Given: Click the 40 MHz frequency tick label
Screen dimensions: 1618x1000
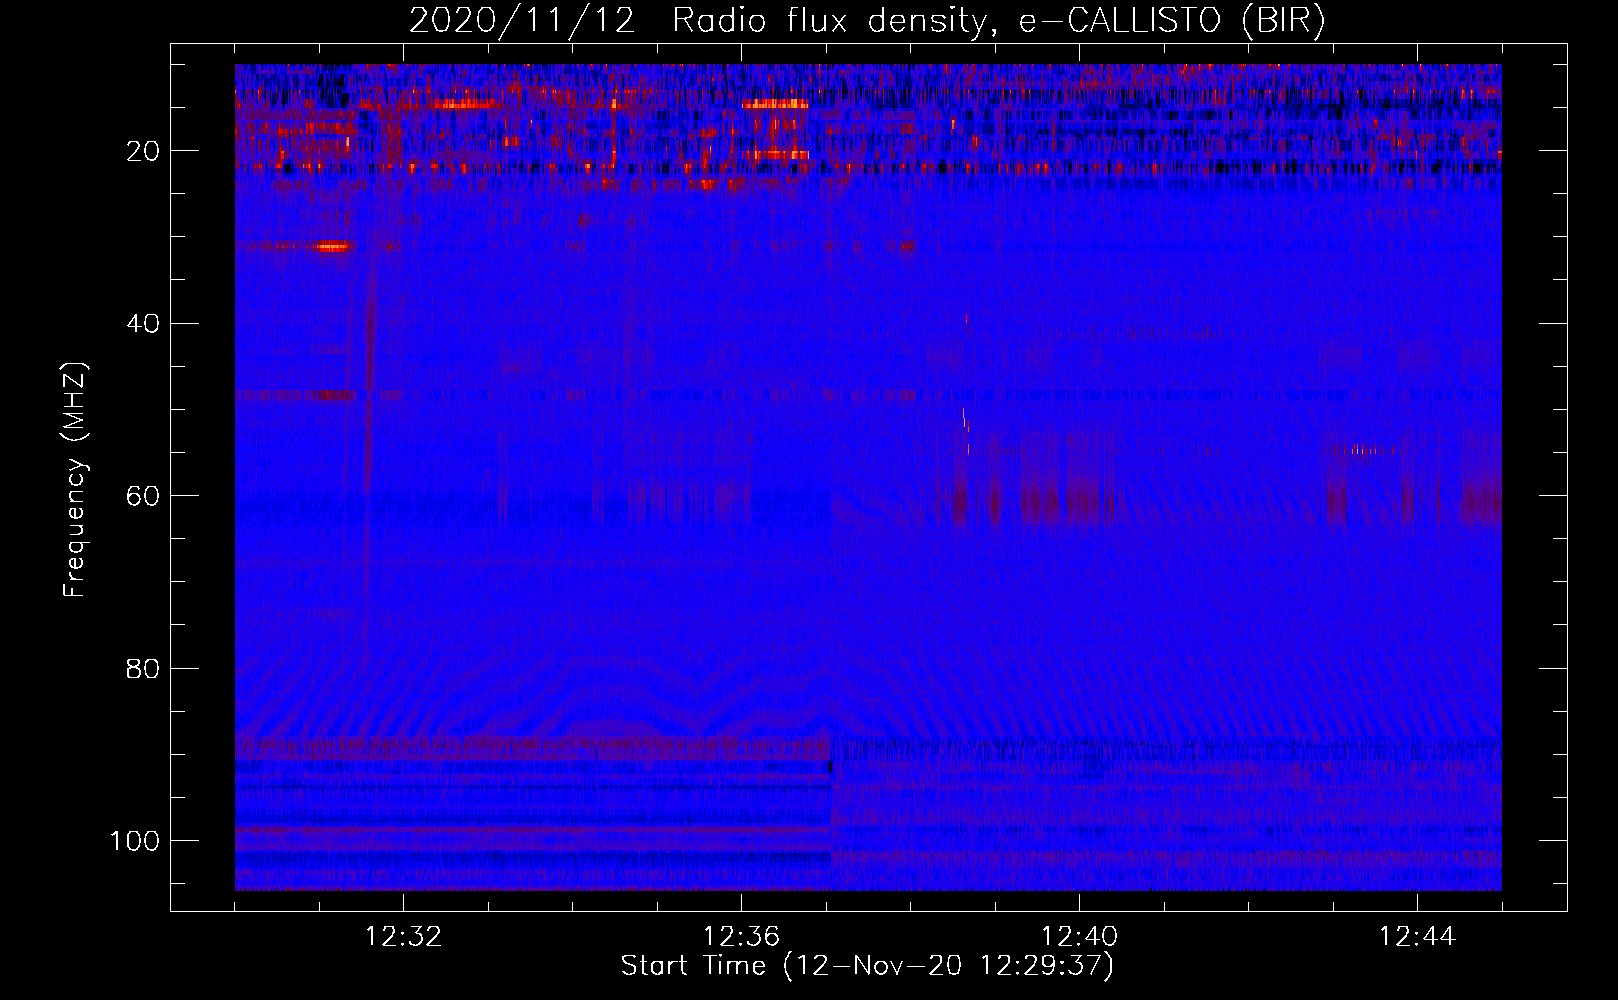Looking at the screenshot, I should (x=143, y=324).
